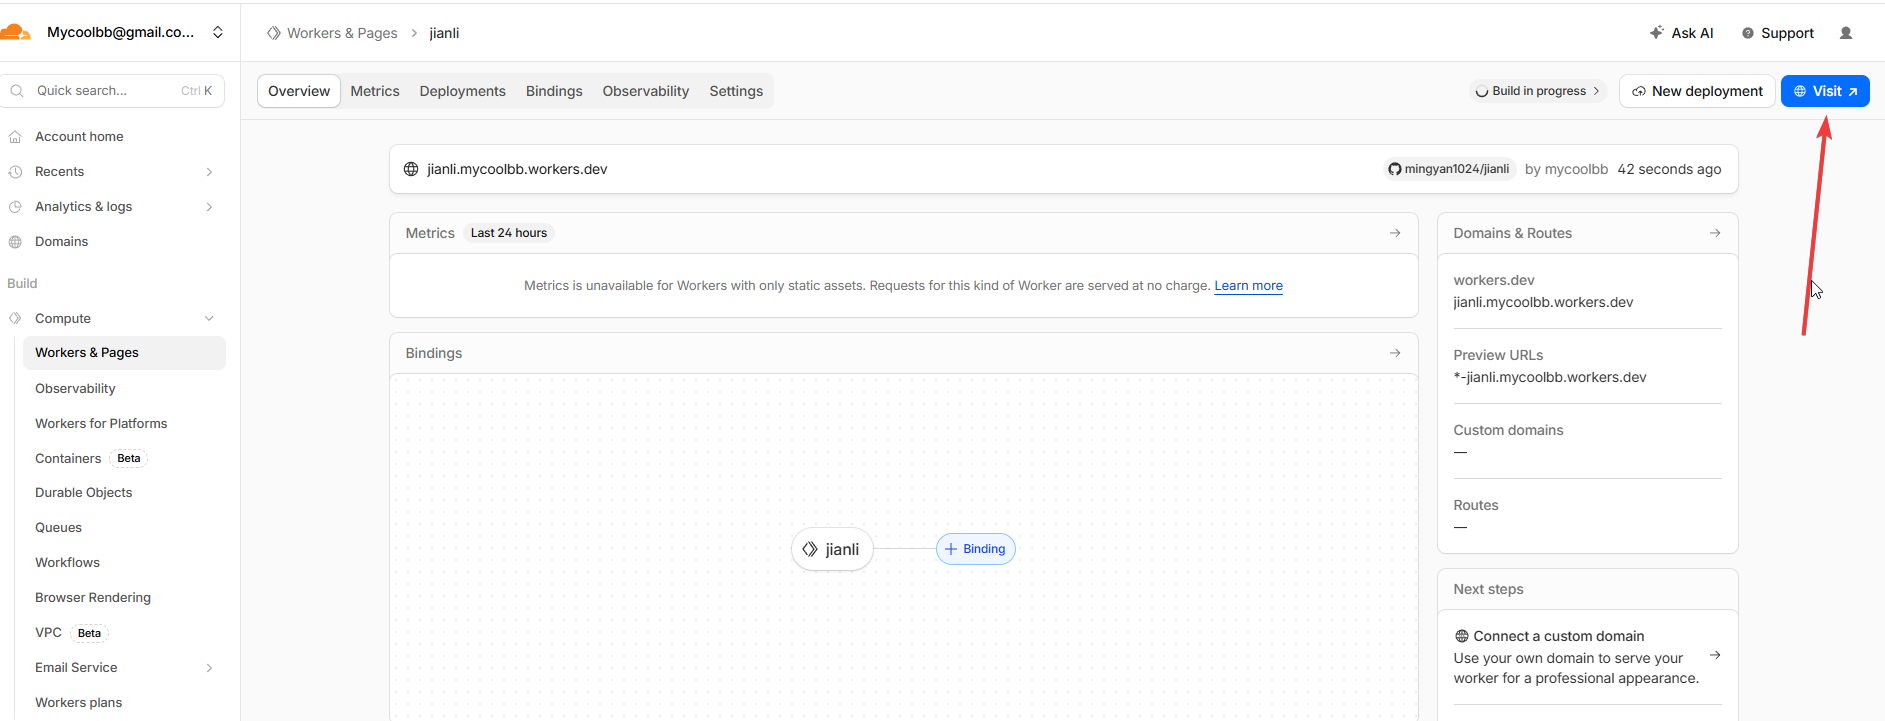Collapse the Compute section

click(209, 319)
